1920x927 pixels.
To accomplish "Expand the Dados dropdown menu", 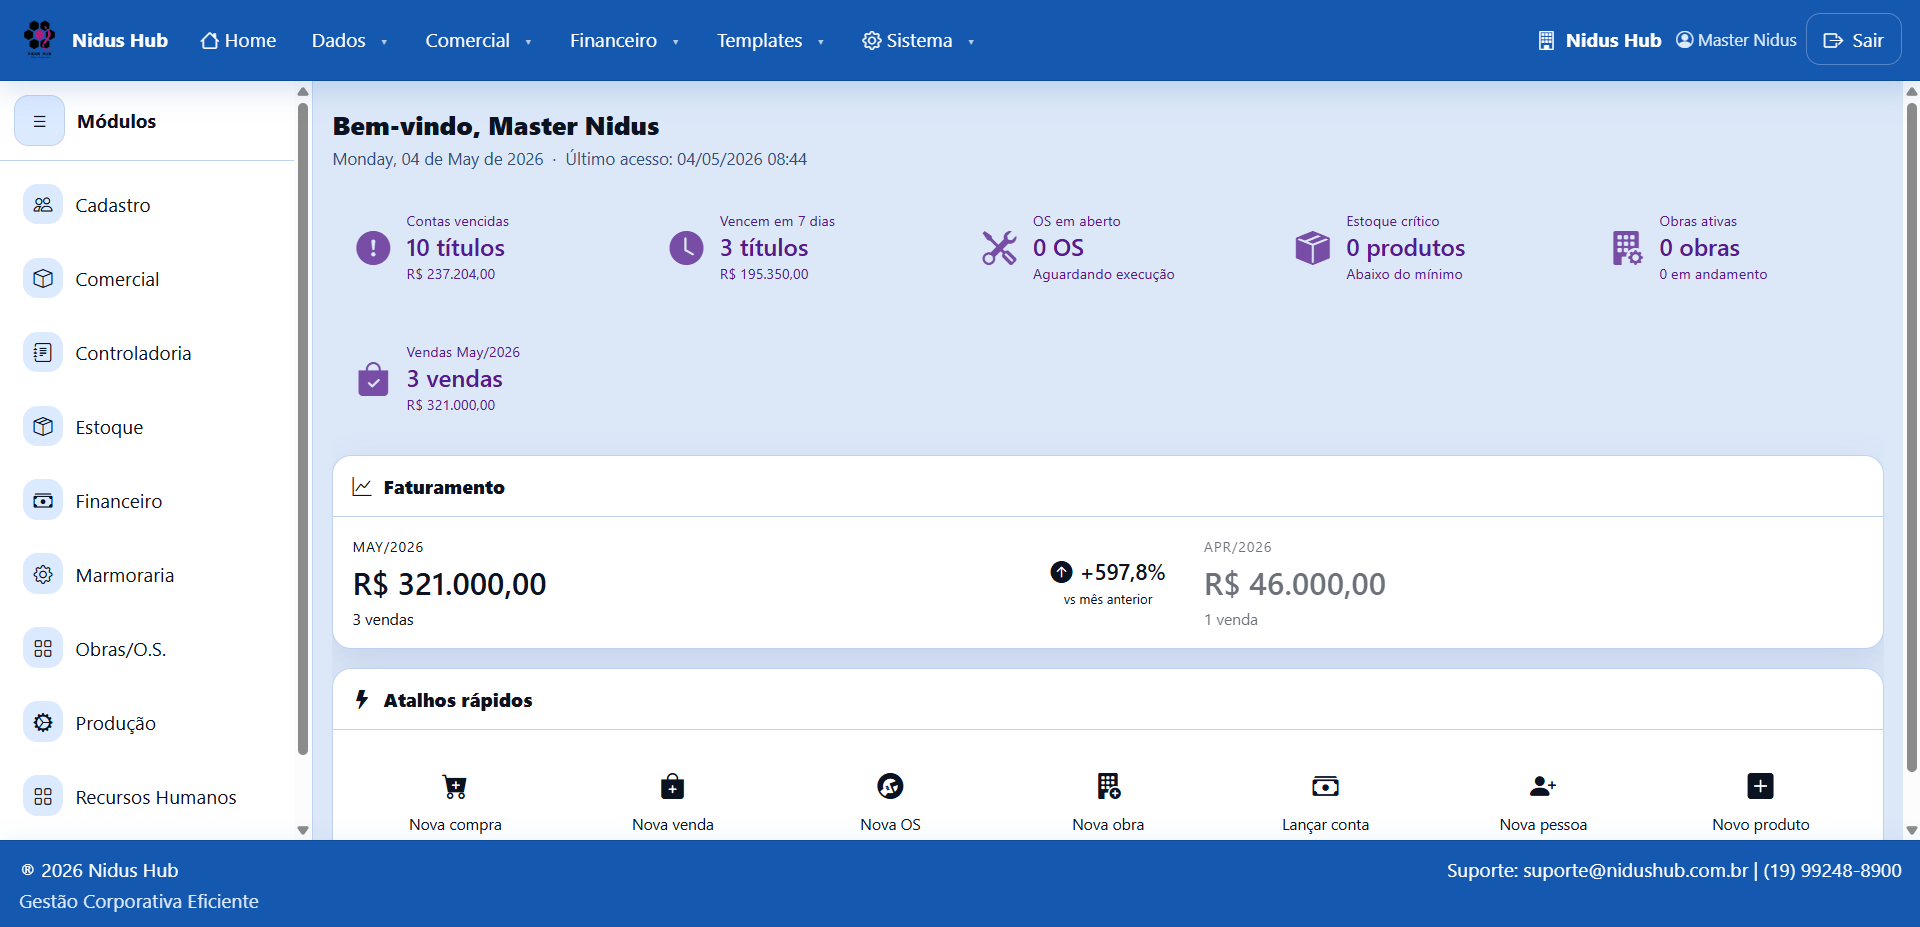I will [x=349, y=40].
